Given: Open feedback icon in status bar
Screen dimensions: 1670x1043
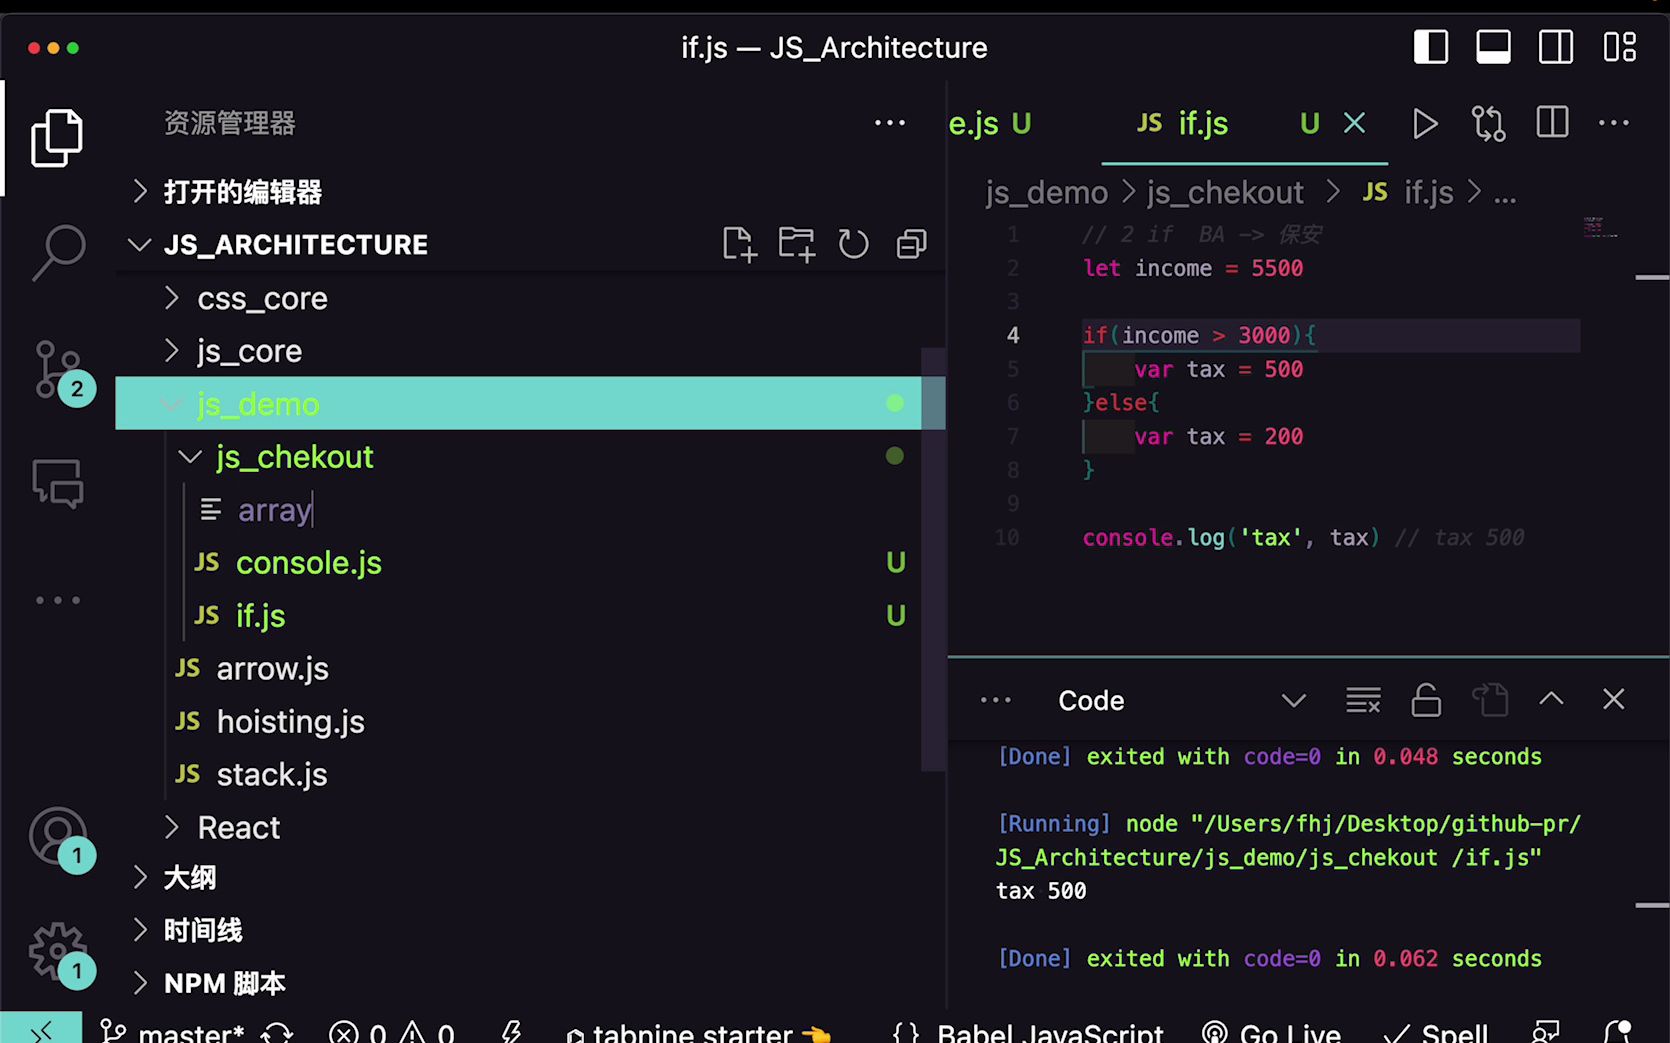Looking at the screenshot, I should tap(1546, 1032).
